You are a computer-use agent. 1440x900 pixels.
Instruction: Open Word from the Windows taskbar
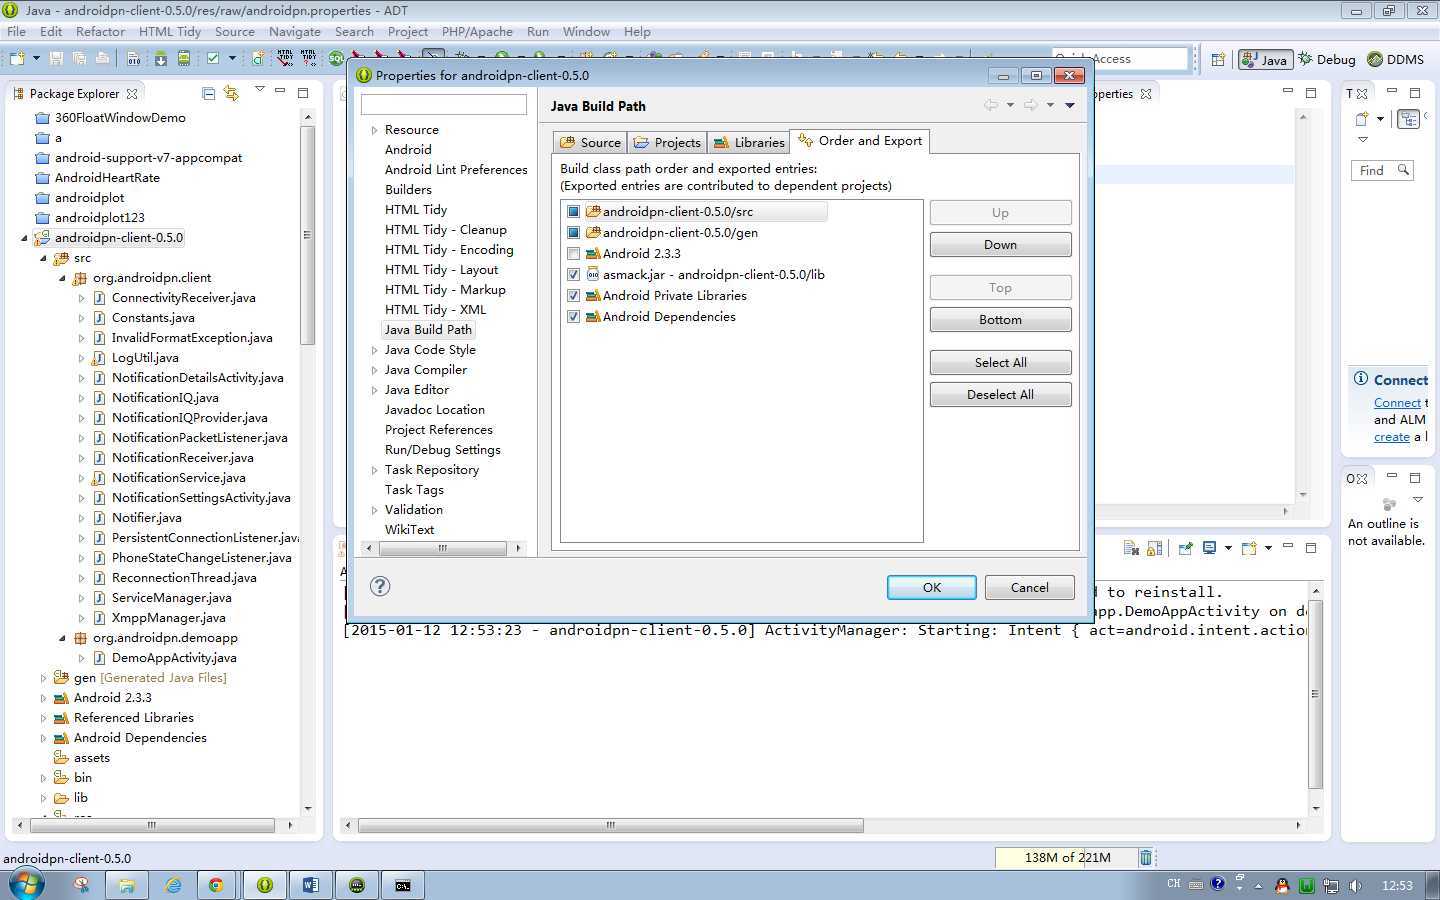click(x=310, y=885)
